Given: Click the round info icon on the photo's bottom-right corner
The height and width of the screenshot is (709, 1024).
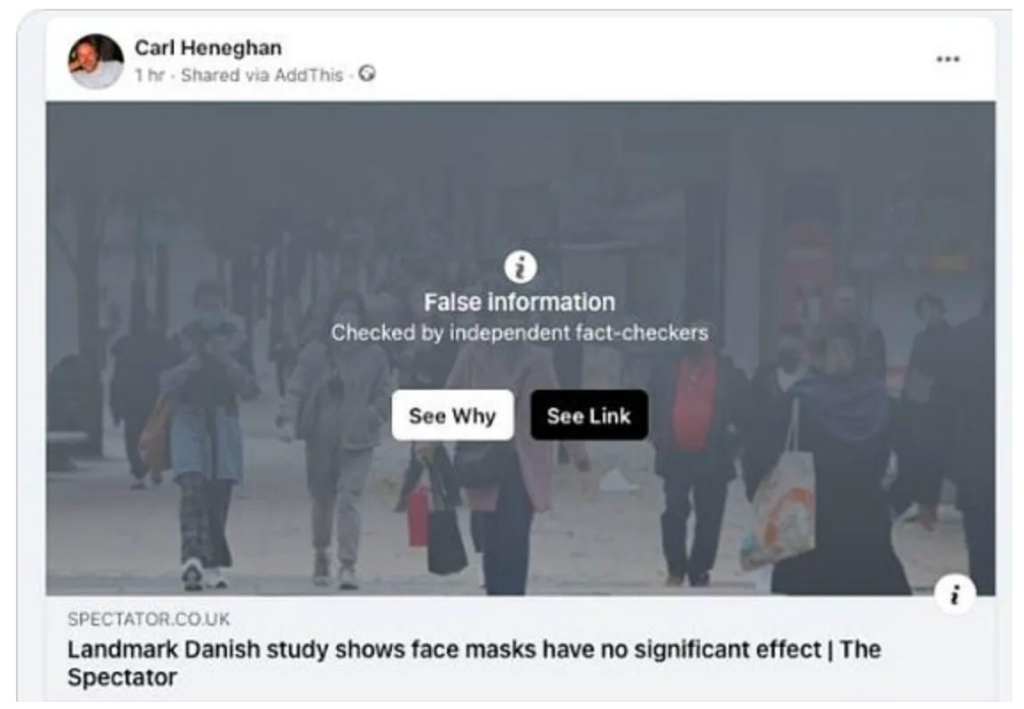Looking at the screenshot, I should (955, 594).
